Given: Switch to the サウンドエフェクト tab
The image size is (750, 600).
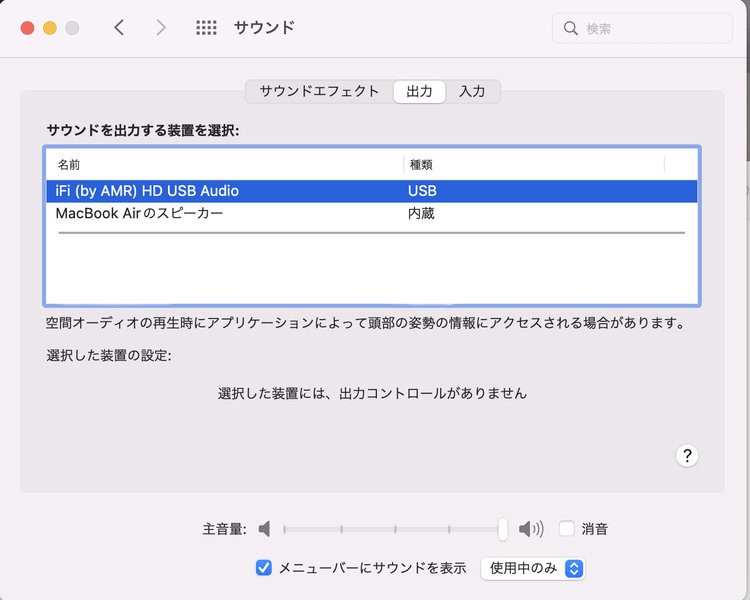Looking at the screenshot, I should (x=319, y=91).
